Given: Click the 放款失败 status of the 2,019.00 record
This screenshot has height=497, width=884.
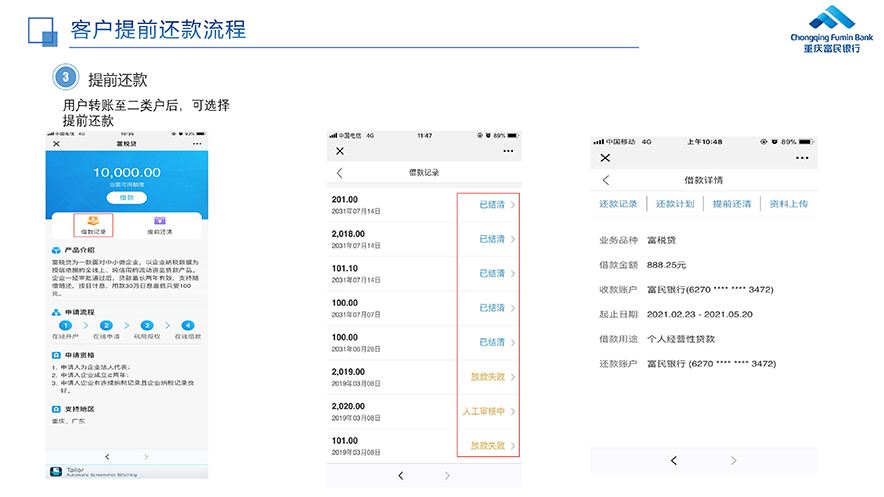Looking at the screenshot, I should coord(488,377).
